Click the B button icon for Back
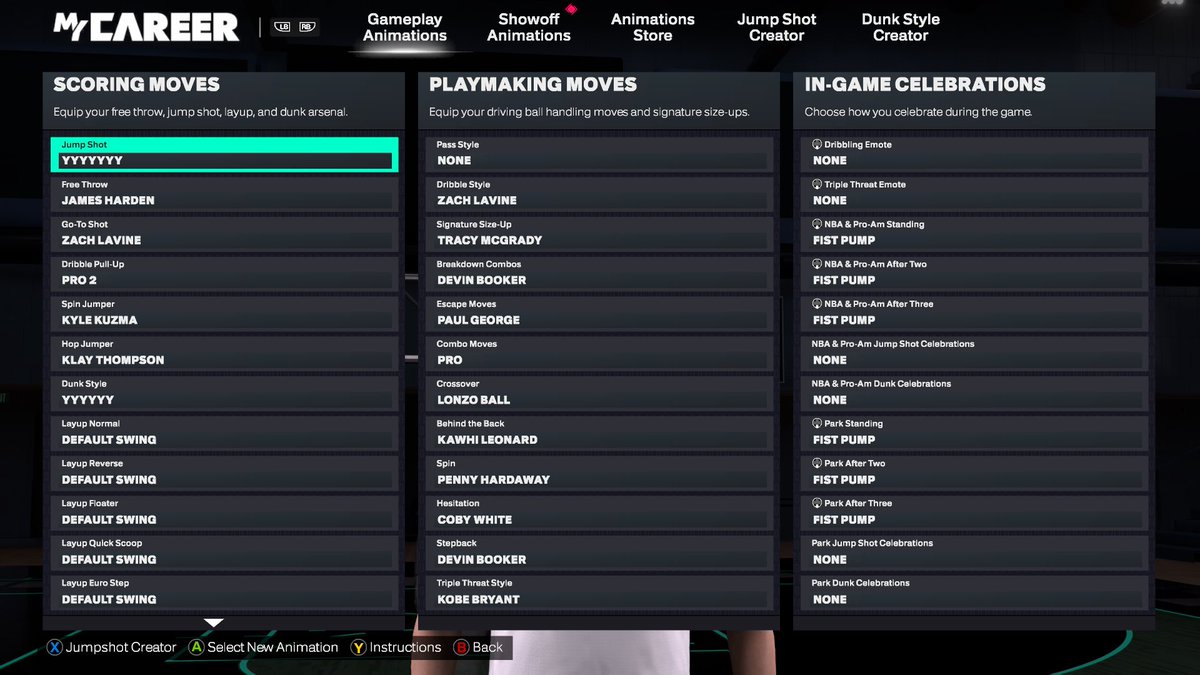 point(461,647)
